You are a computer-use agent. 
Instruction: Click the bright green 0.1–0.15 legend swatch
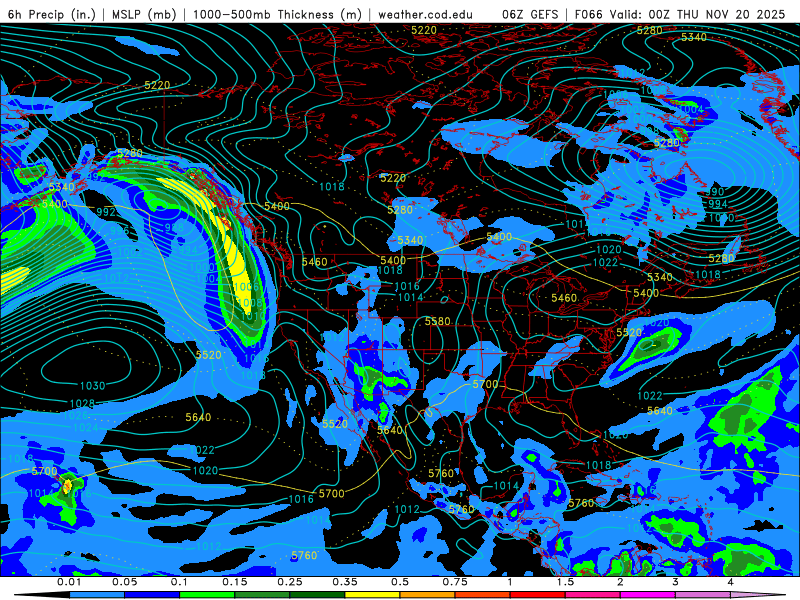(207, 595)
